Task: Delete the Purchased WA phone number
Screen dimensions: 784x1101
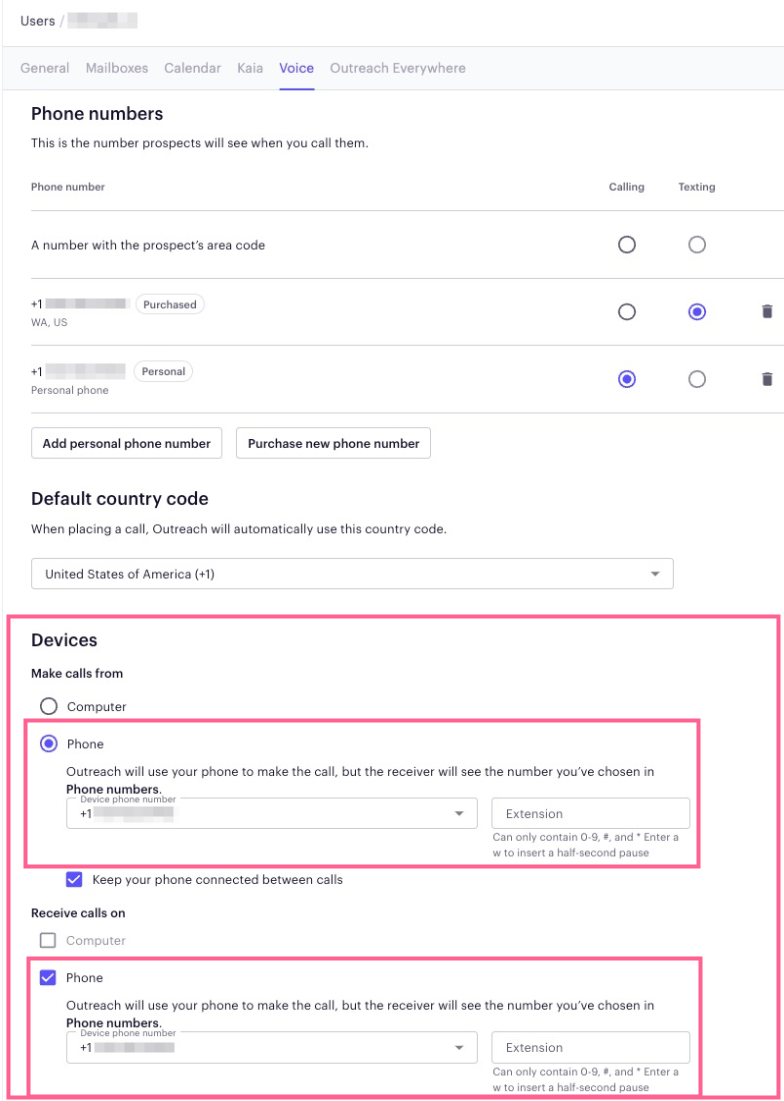Action: click(x=767, y=311)
